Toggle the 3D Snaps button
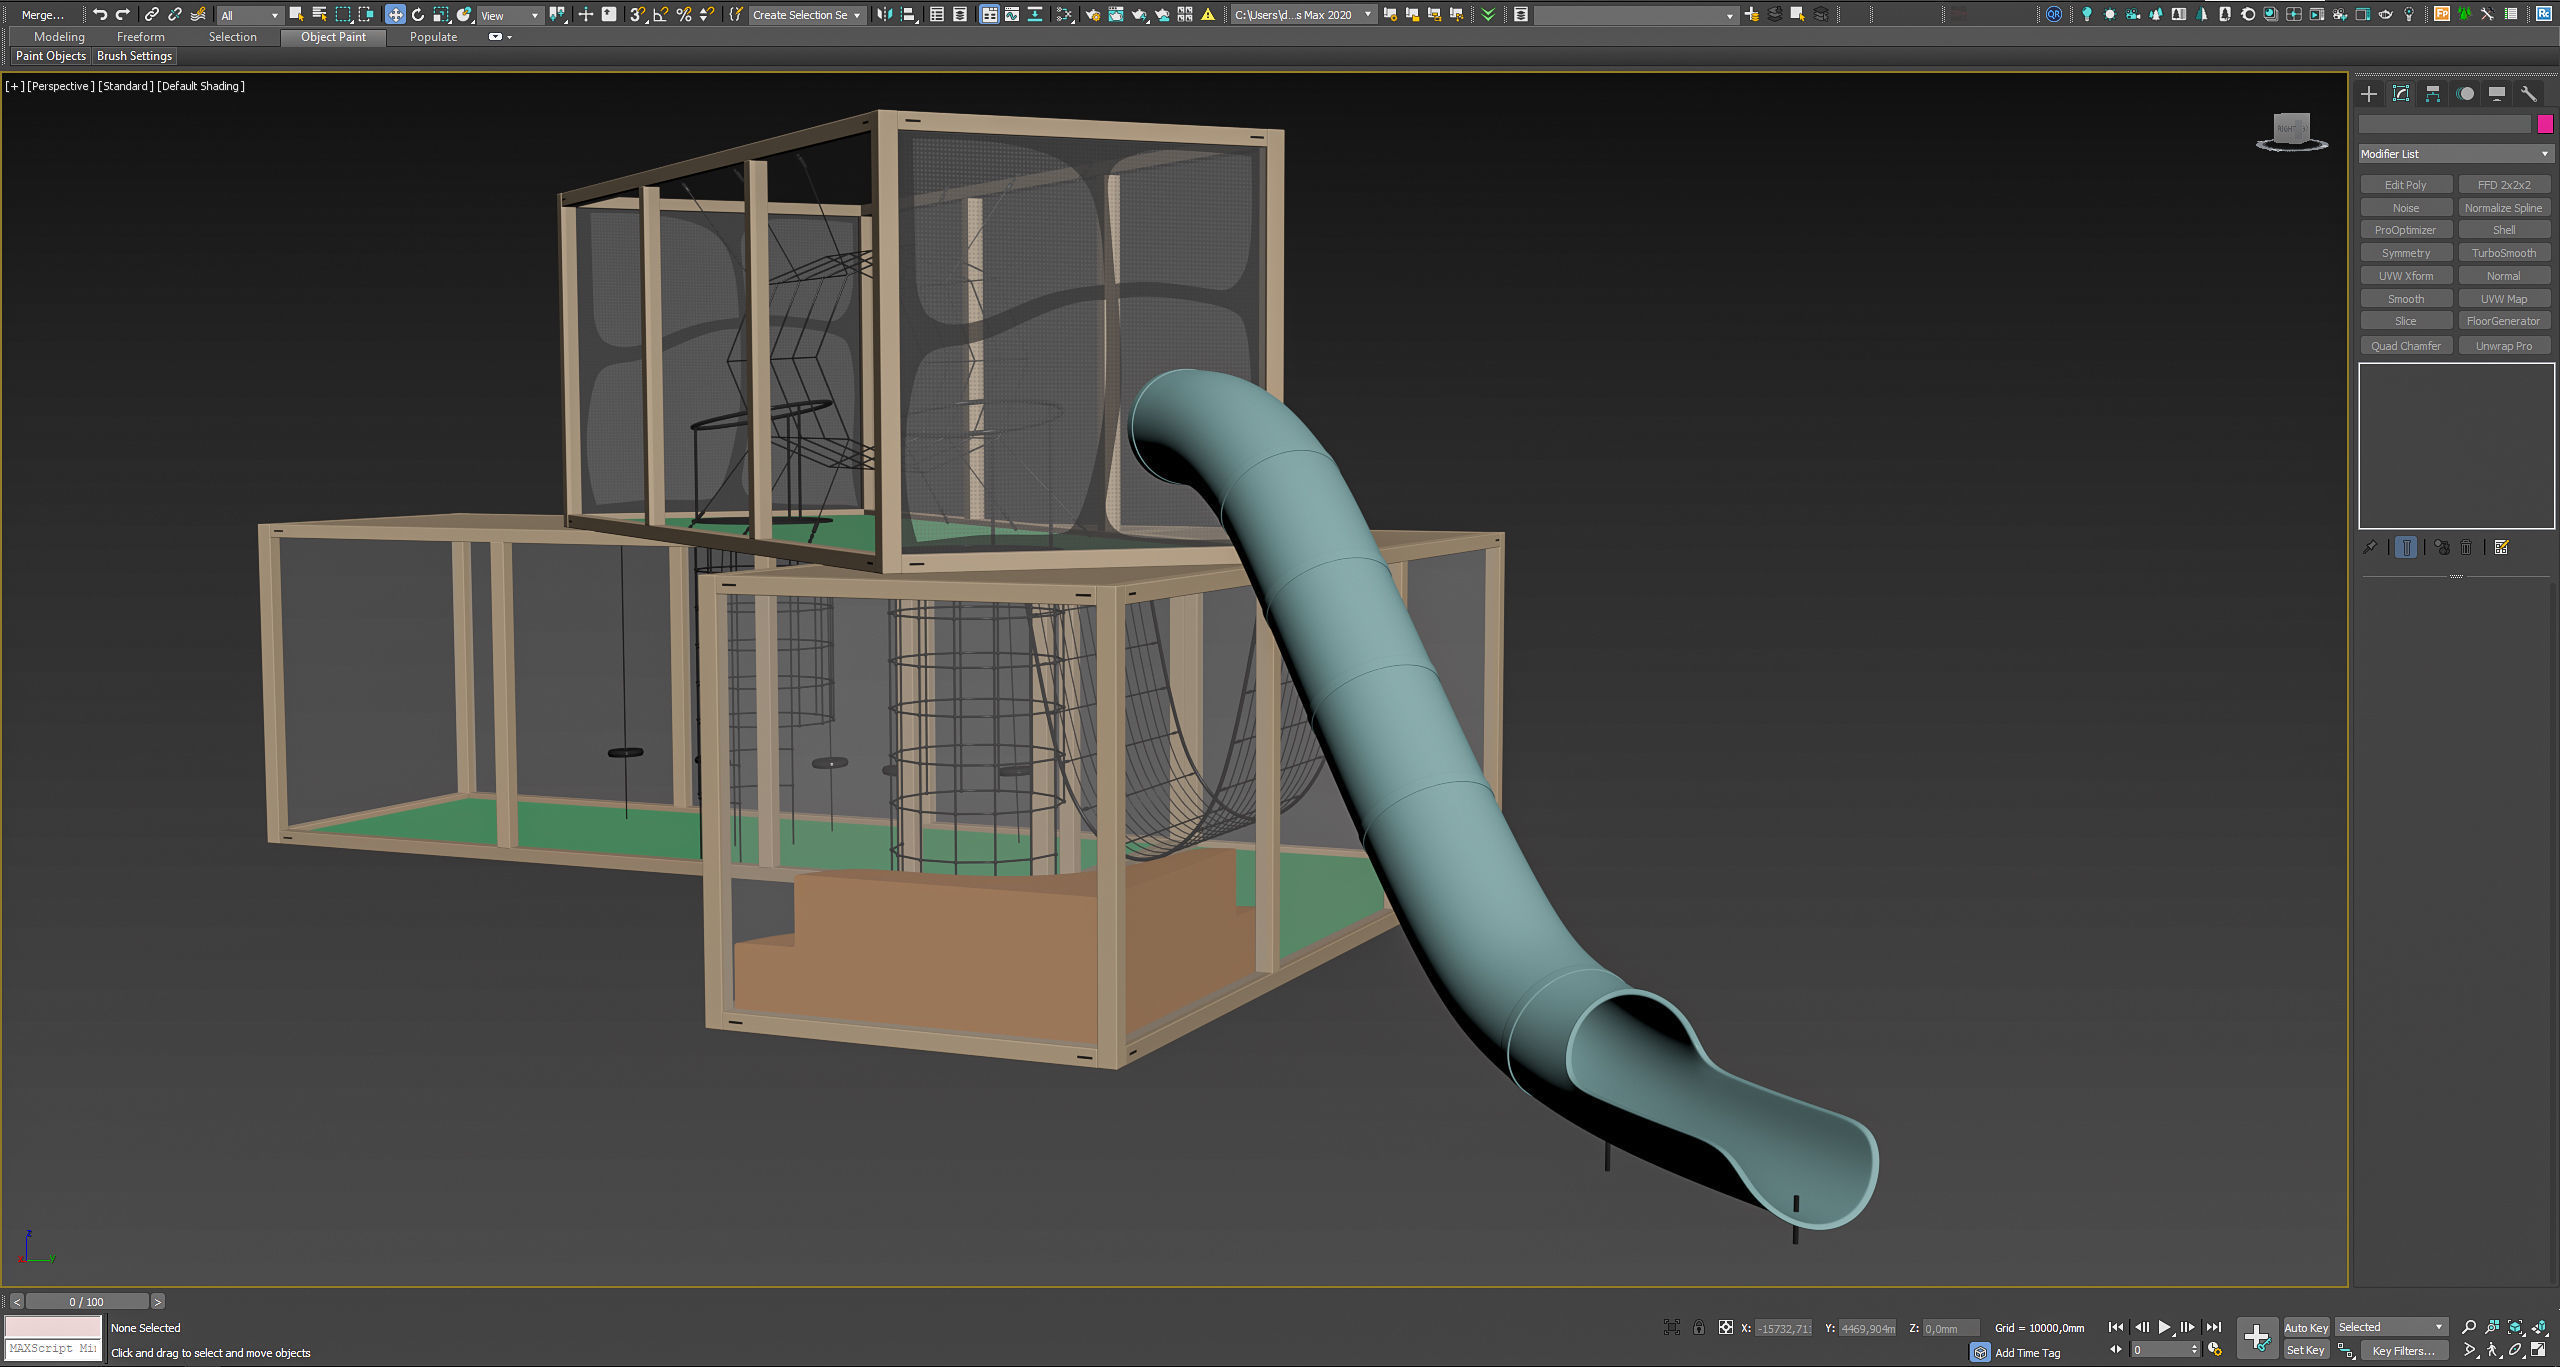2560x1367 pixels. tap(637, 14)
